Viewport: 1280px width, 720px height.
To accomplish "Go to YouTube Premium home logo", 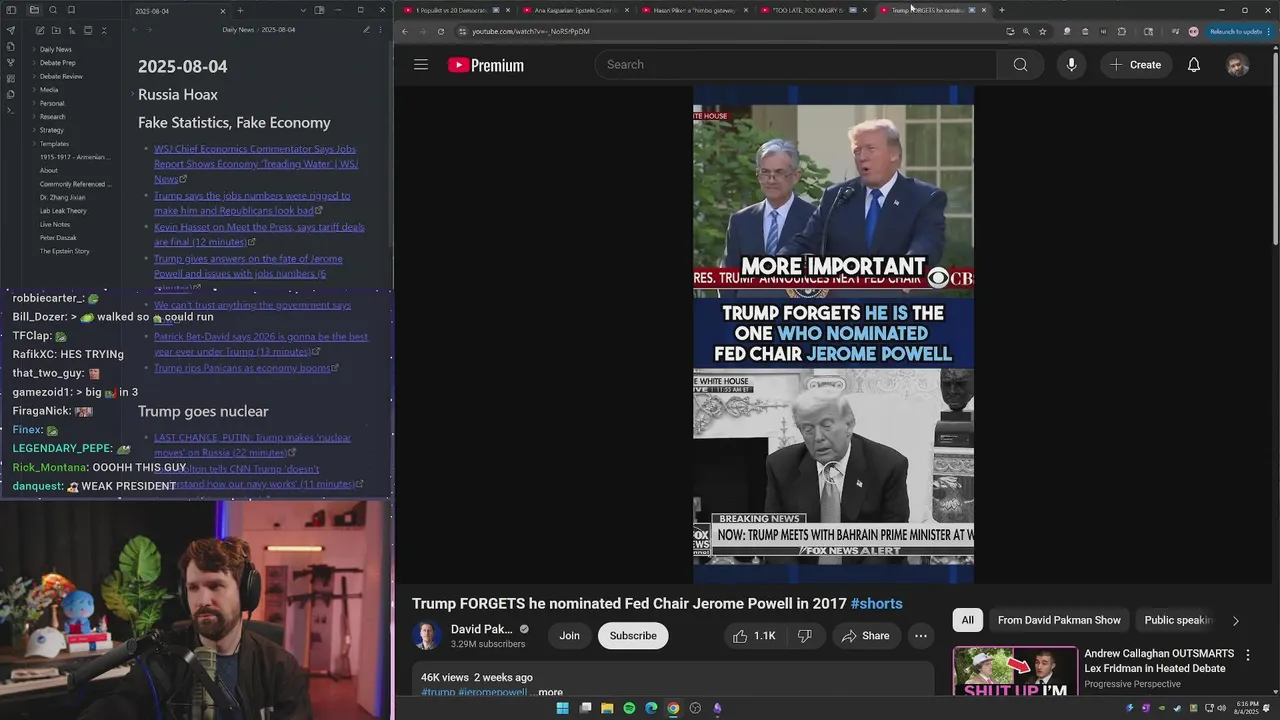I will pos(486,65).
